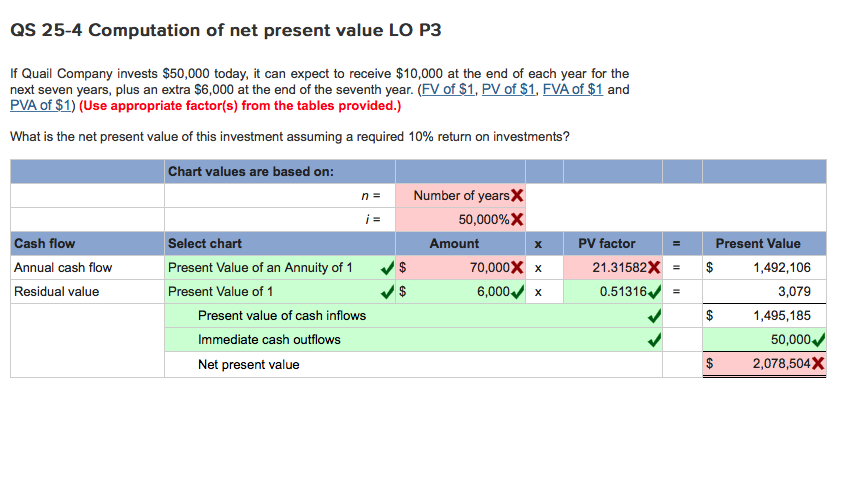Screen dimensions: 860x480
Task: Select the 'Select chart' column header
Action: click(x=205, y=244)
